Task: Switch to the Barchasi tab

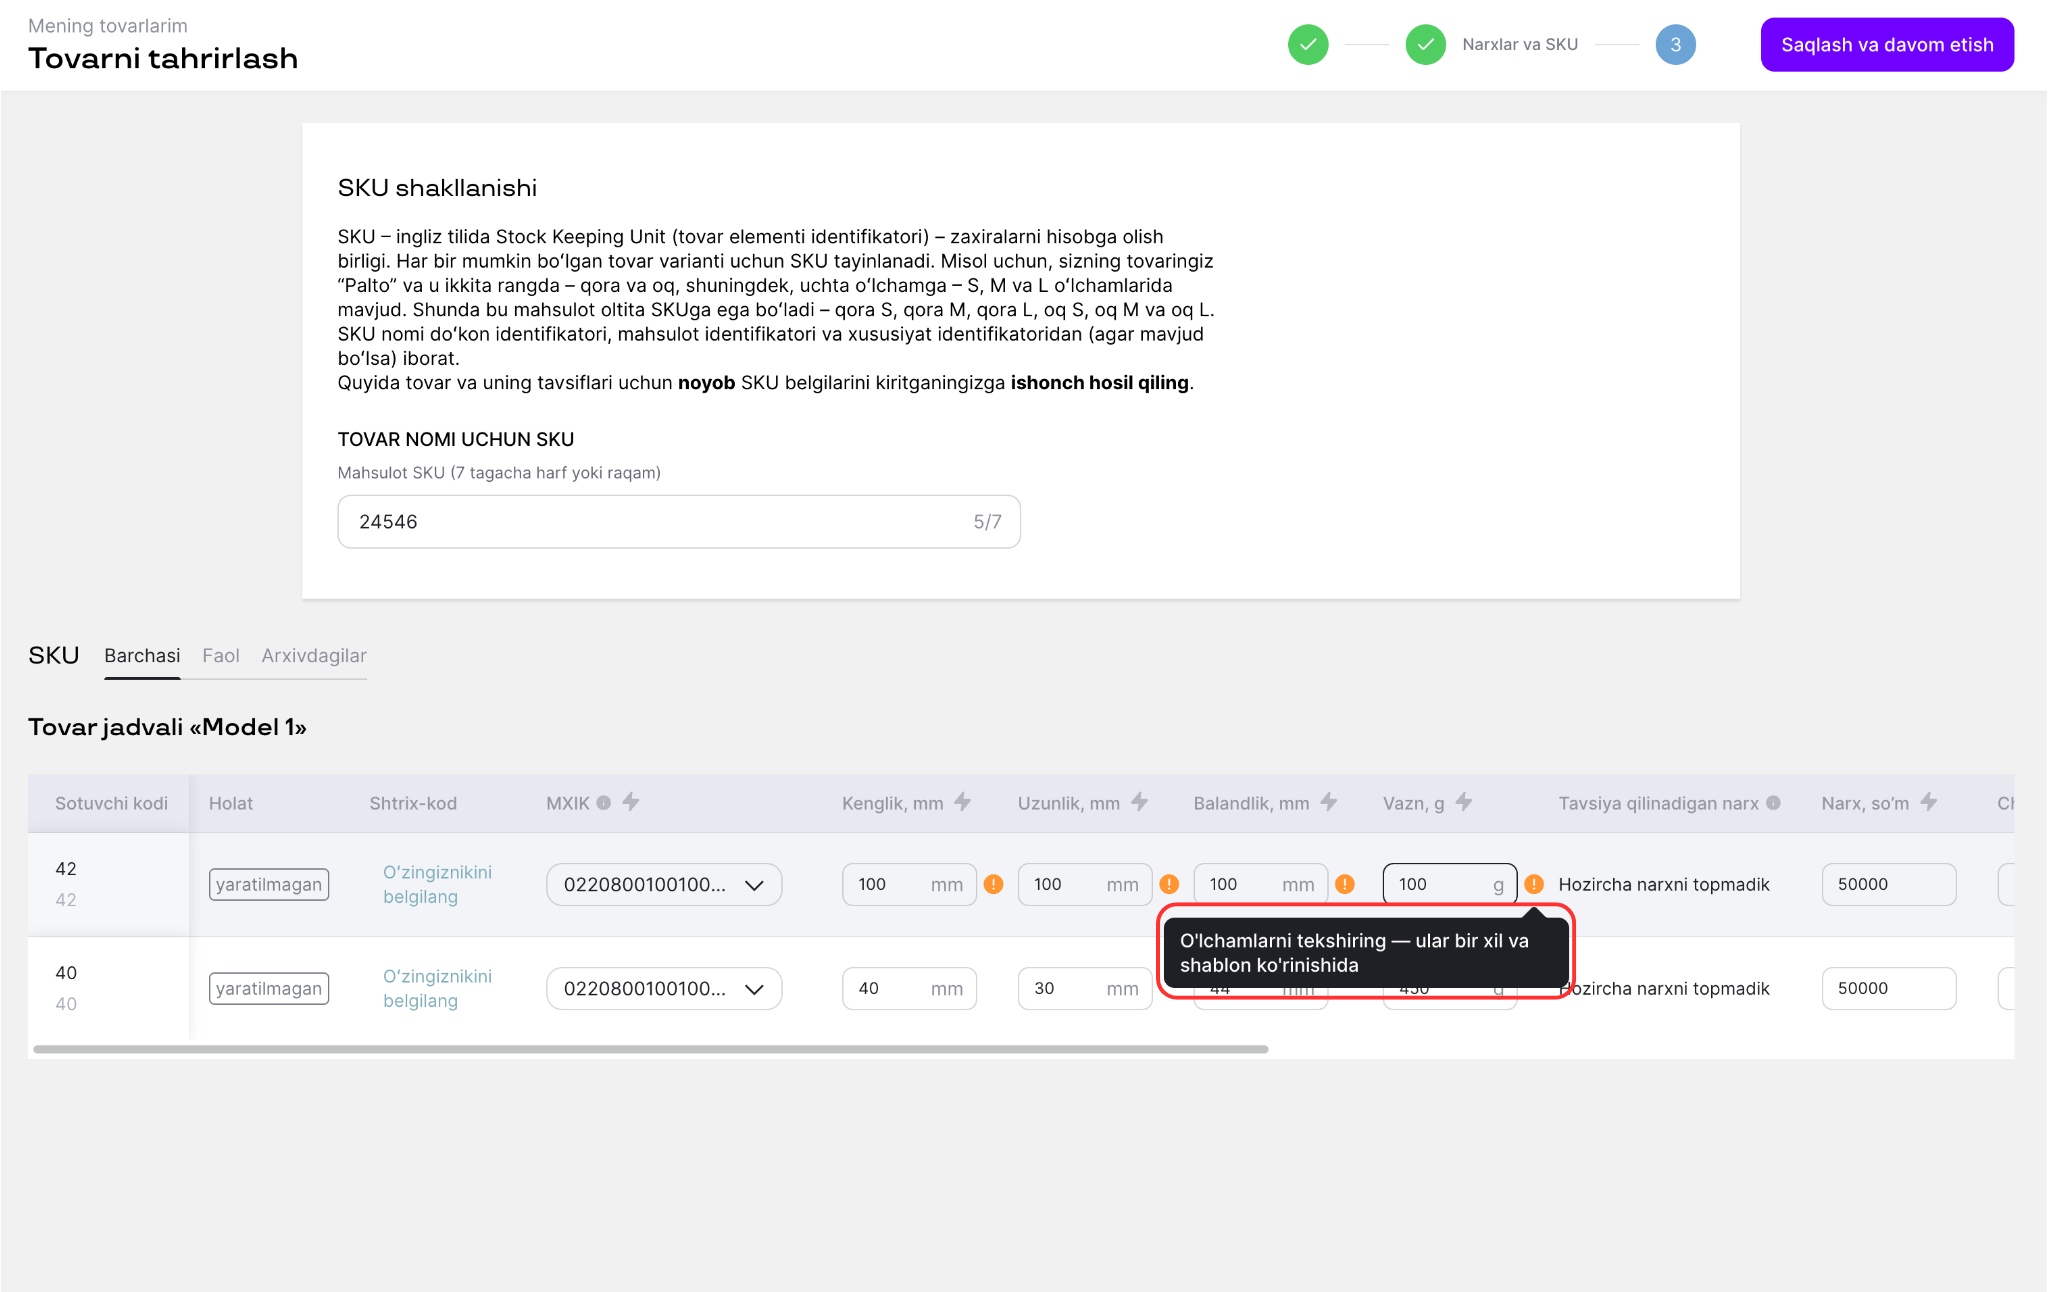Action: click(x=142, y=656)
